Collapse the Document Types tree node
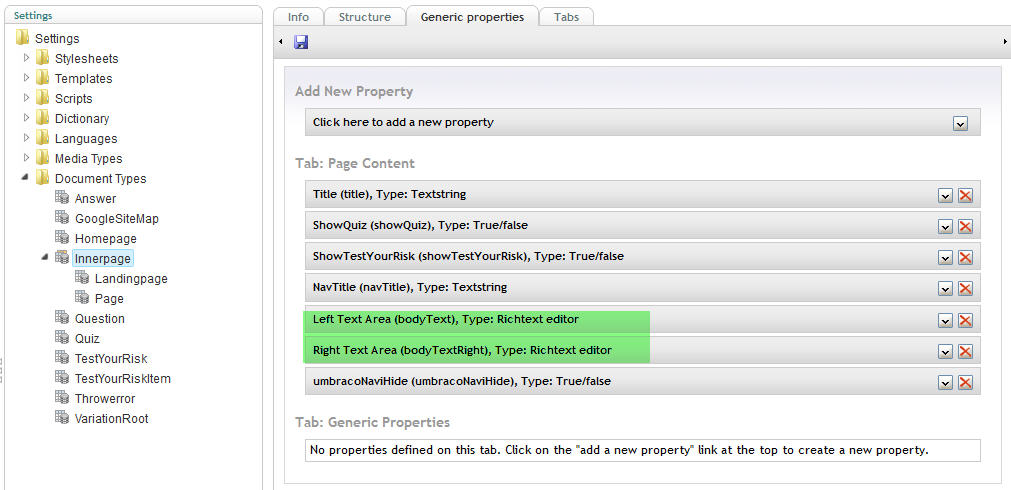Screen dimensions: 1011x490 tap(27, 178)
